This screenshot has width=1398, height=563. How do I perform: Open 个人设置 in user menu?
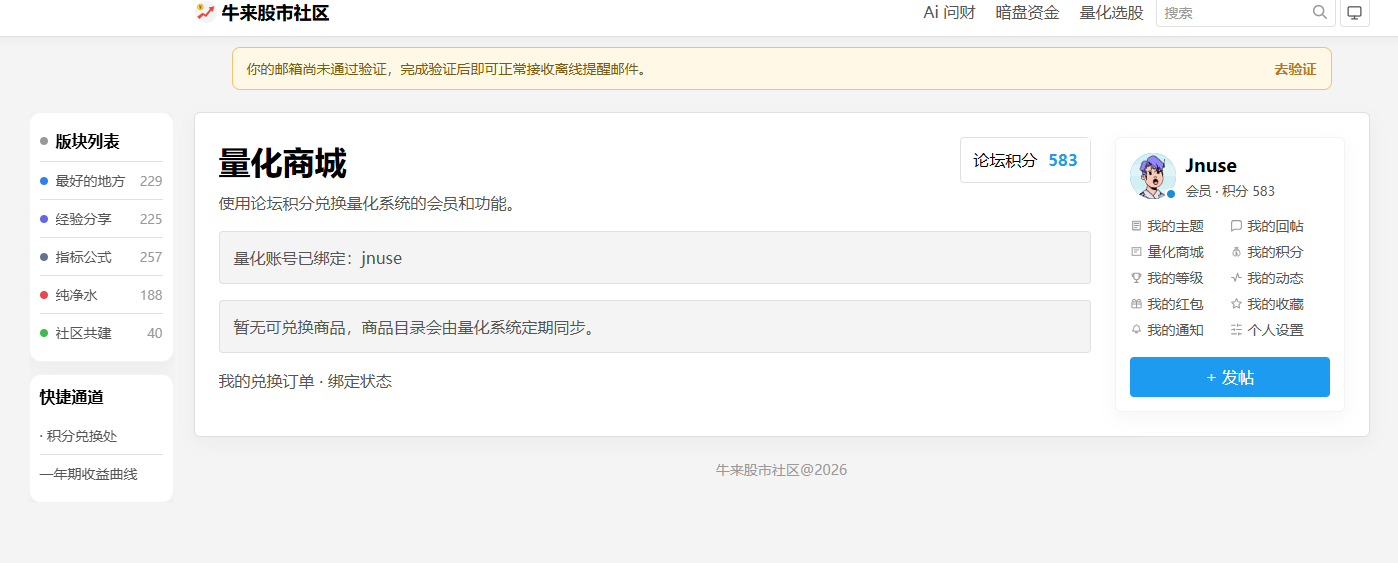click(1276, 330)
